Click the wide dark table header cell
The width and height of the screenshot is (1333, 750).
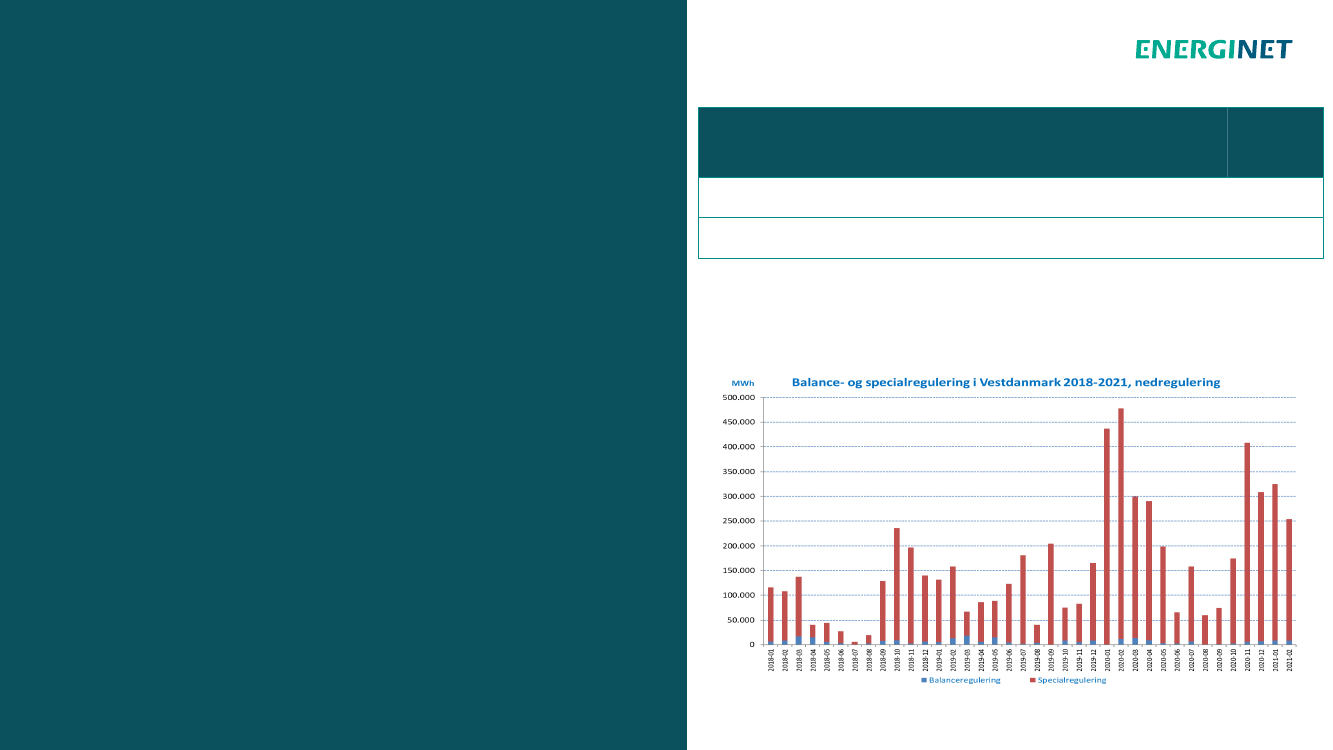[x=962, y=142]
